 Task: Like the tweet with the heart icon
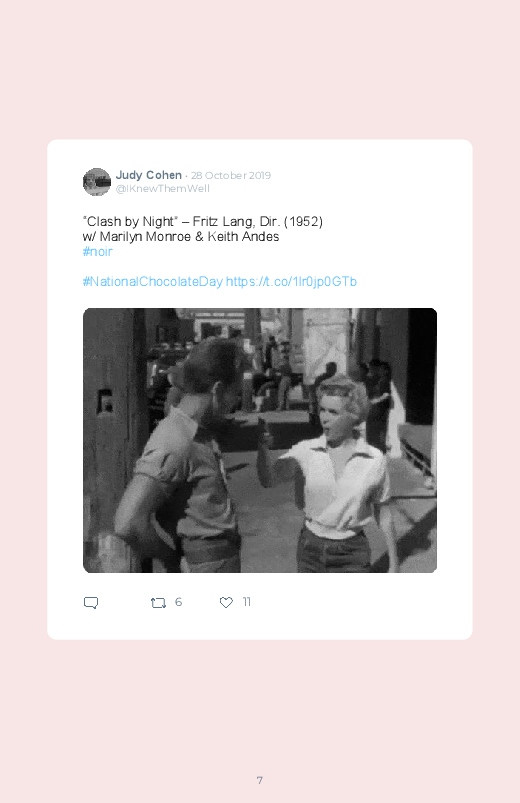pyautogui.click(x=226, y=603)
